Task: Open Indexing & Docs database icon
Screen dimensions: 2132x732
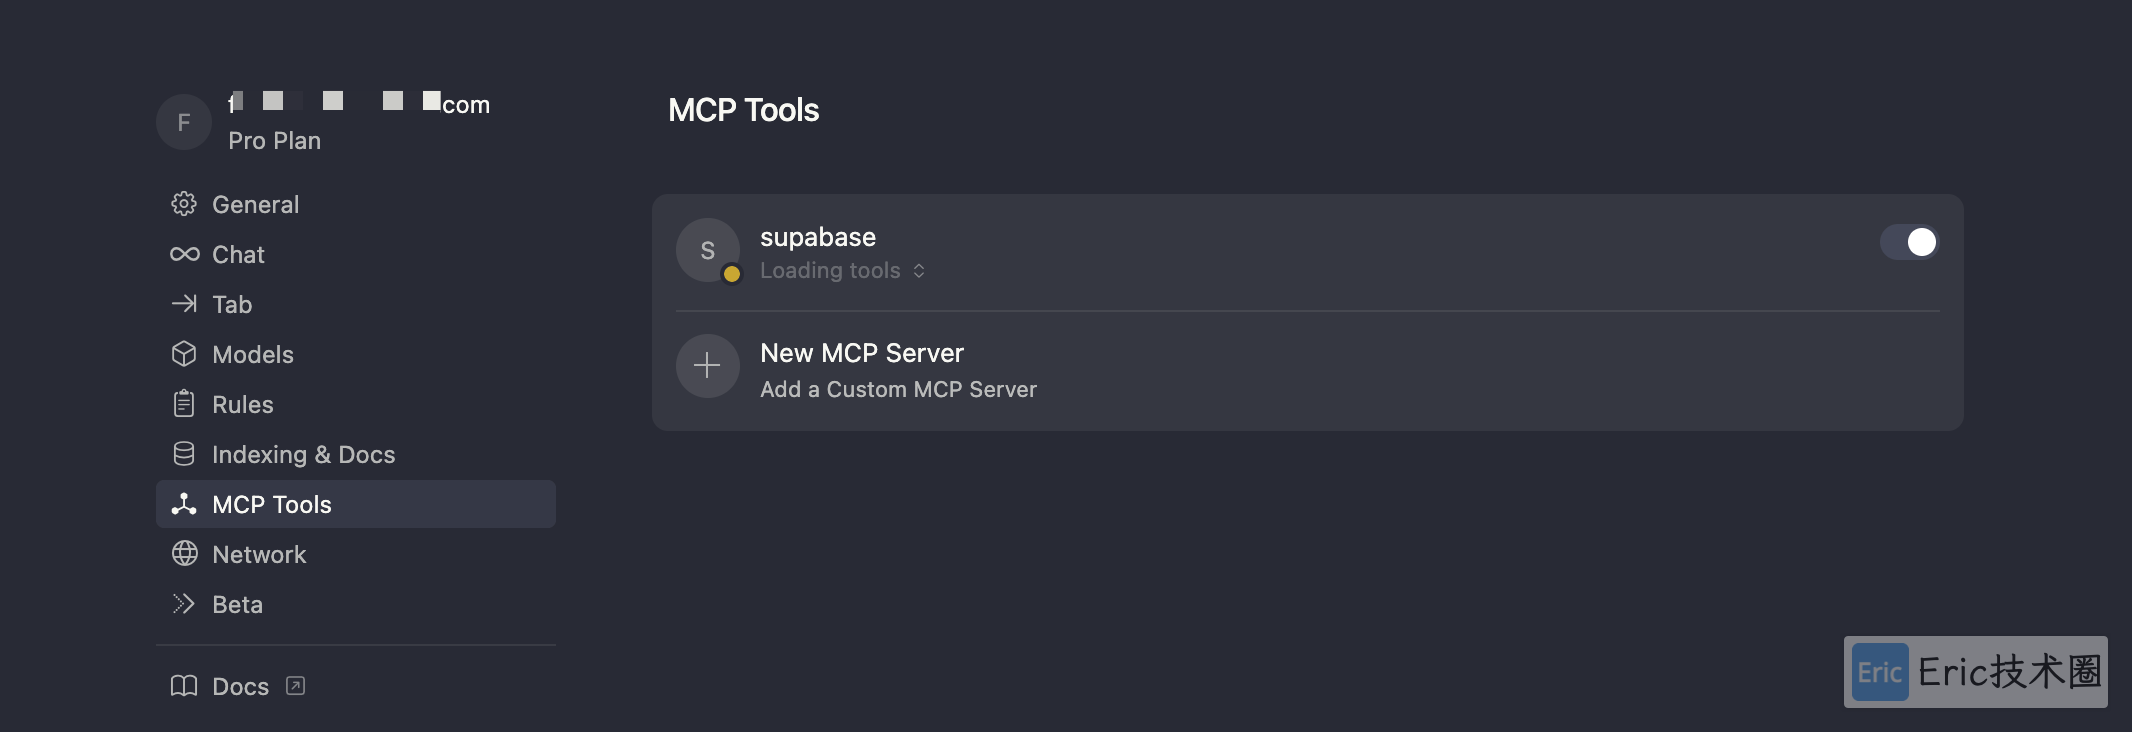Action: 184,454
